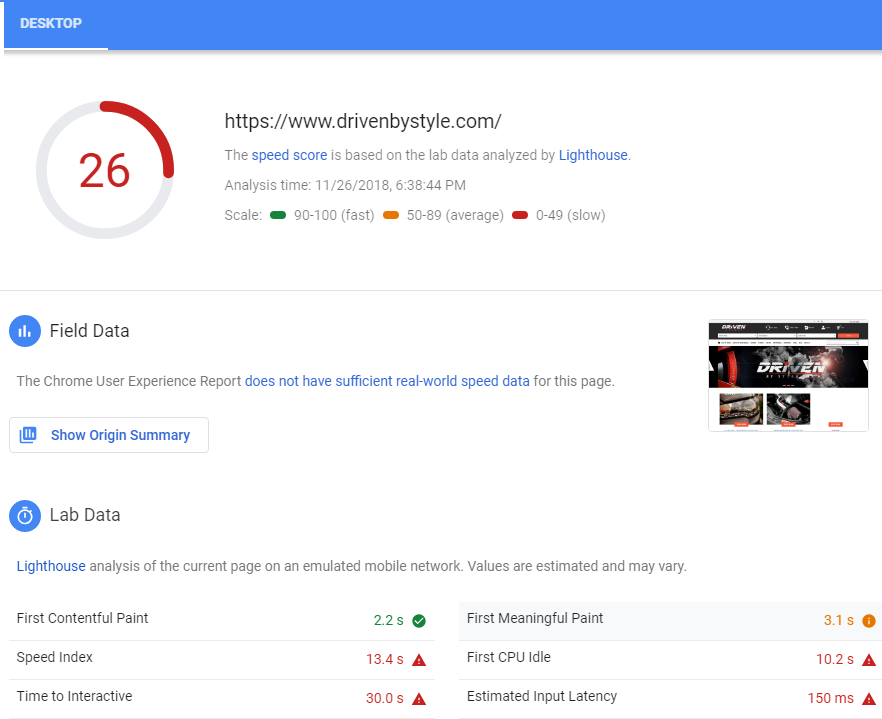Click the red 0-49 (slow) scale swatch

520,215
